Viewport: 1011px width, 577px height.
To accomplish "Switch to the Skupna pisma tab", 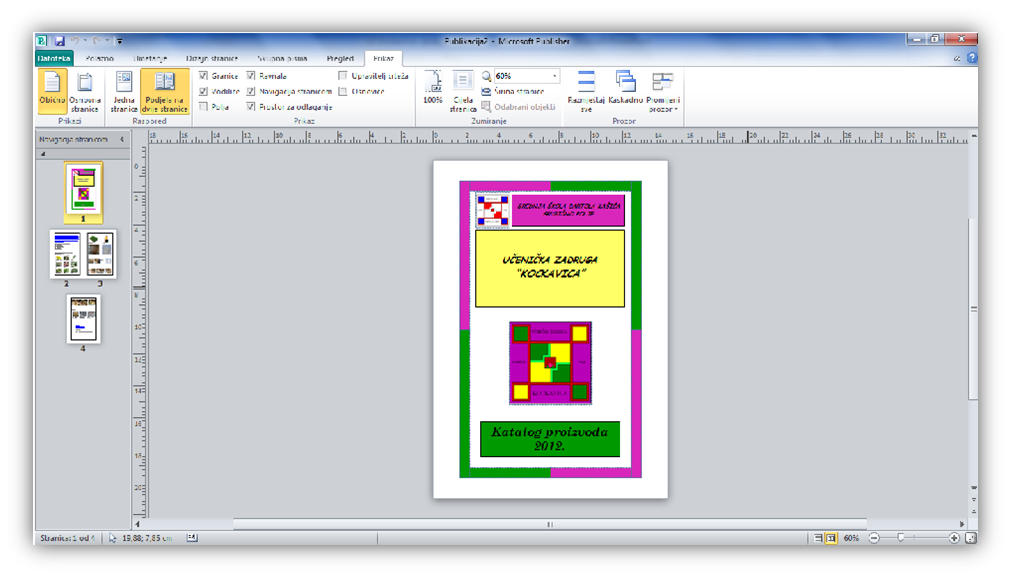I will pyautogui.click(x=282, y=58).
